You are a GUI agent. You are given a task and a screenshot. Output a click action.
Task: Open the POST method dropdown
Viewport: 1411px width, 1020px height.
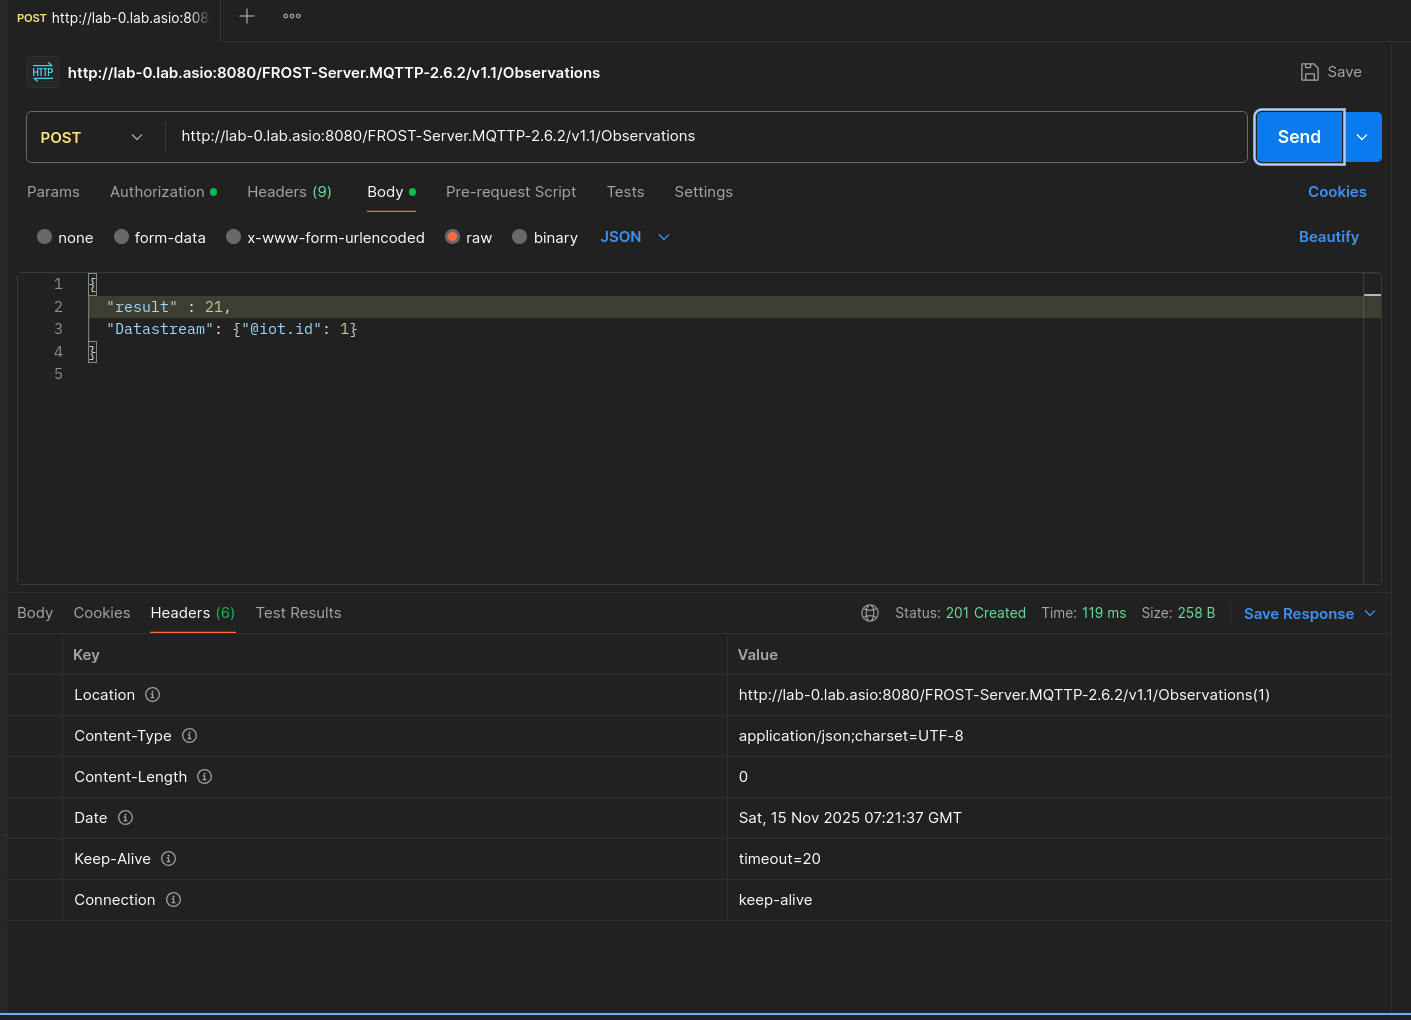[x=92, y=137]
